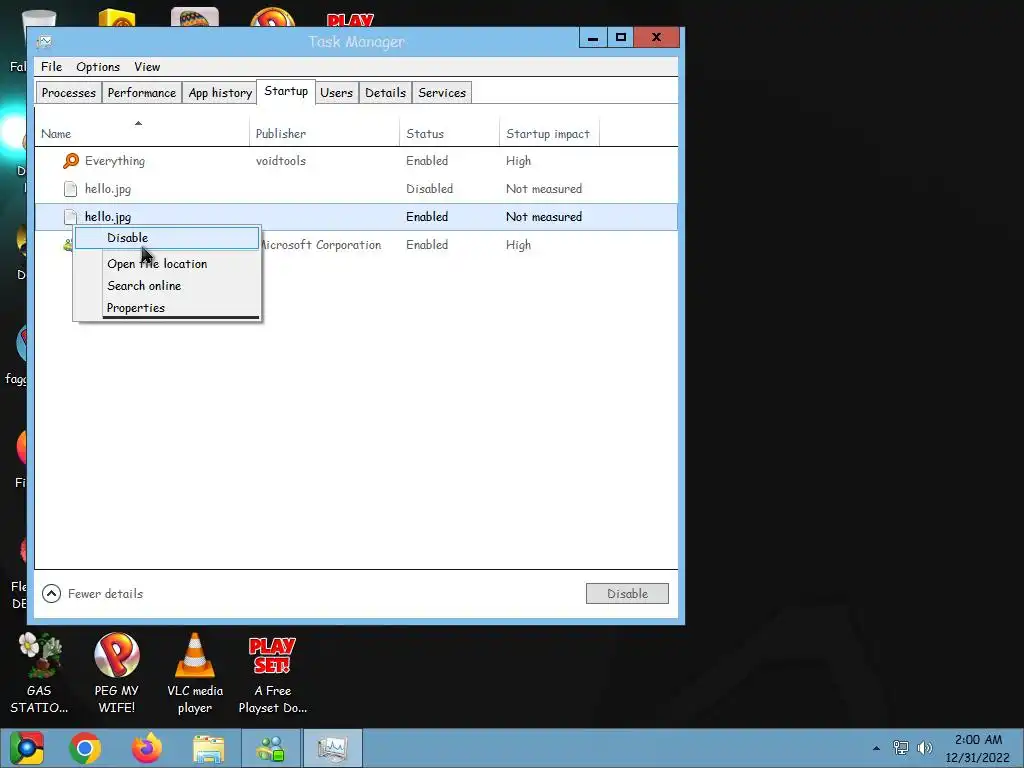Launch Firefox from the taskbar
The height and width of the screenshot is (768, 1024).
(147, 748)
